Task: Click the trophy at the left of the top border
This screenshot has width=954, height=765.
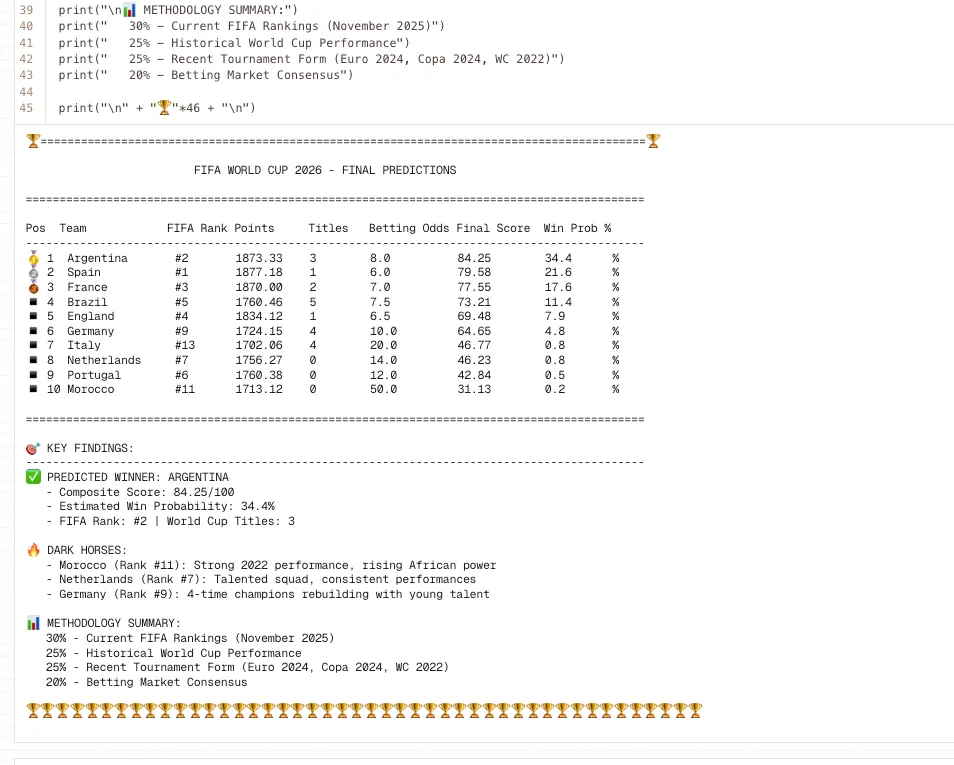Action: 33,141
